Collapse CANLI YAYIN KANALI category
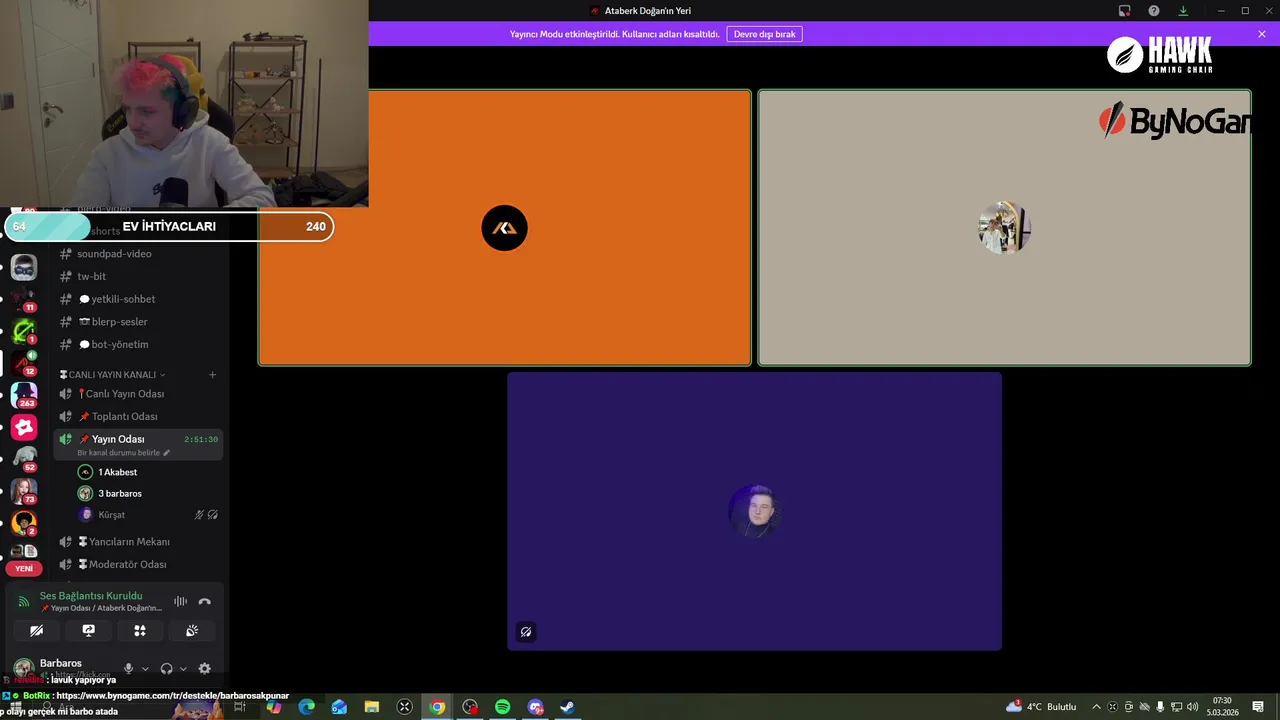Screen dimensions: 1280x720 pyautogui.click(x=112, y=375)
